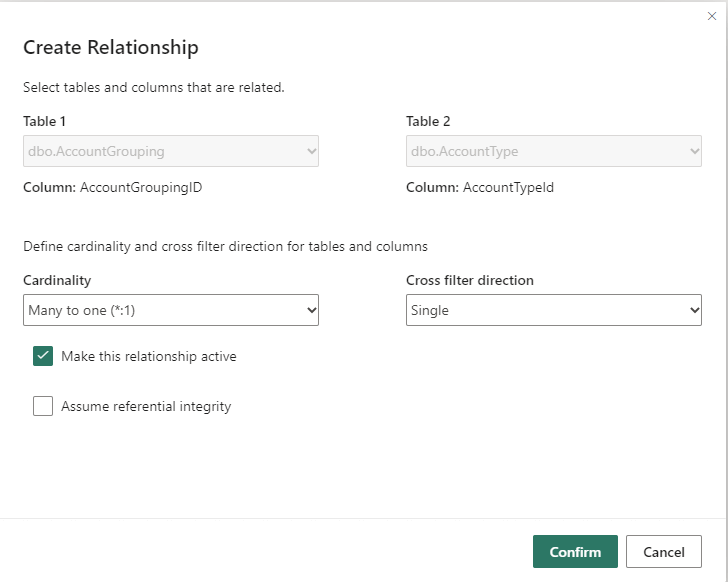Click the Column: AccountGroupingID text
This screenshot has width=728, height=582.
coord(113,187)
